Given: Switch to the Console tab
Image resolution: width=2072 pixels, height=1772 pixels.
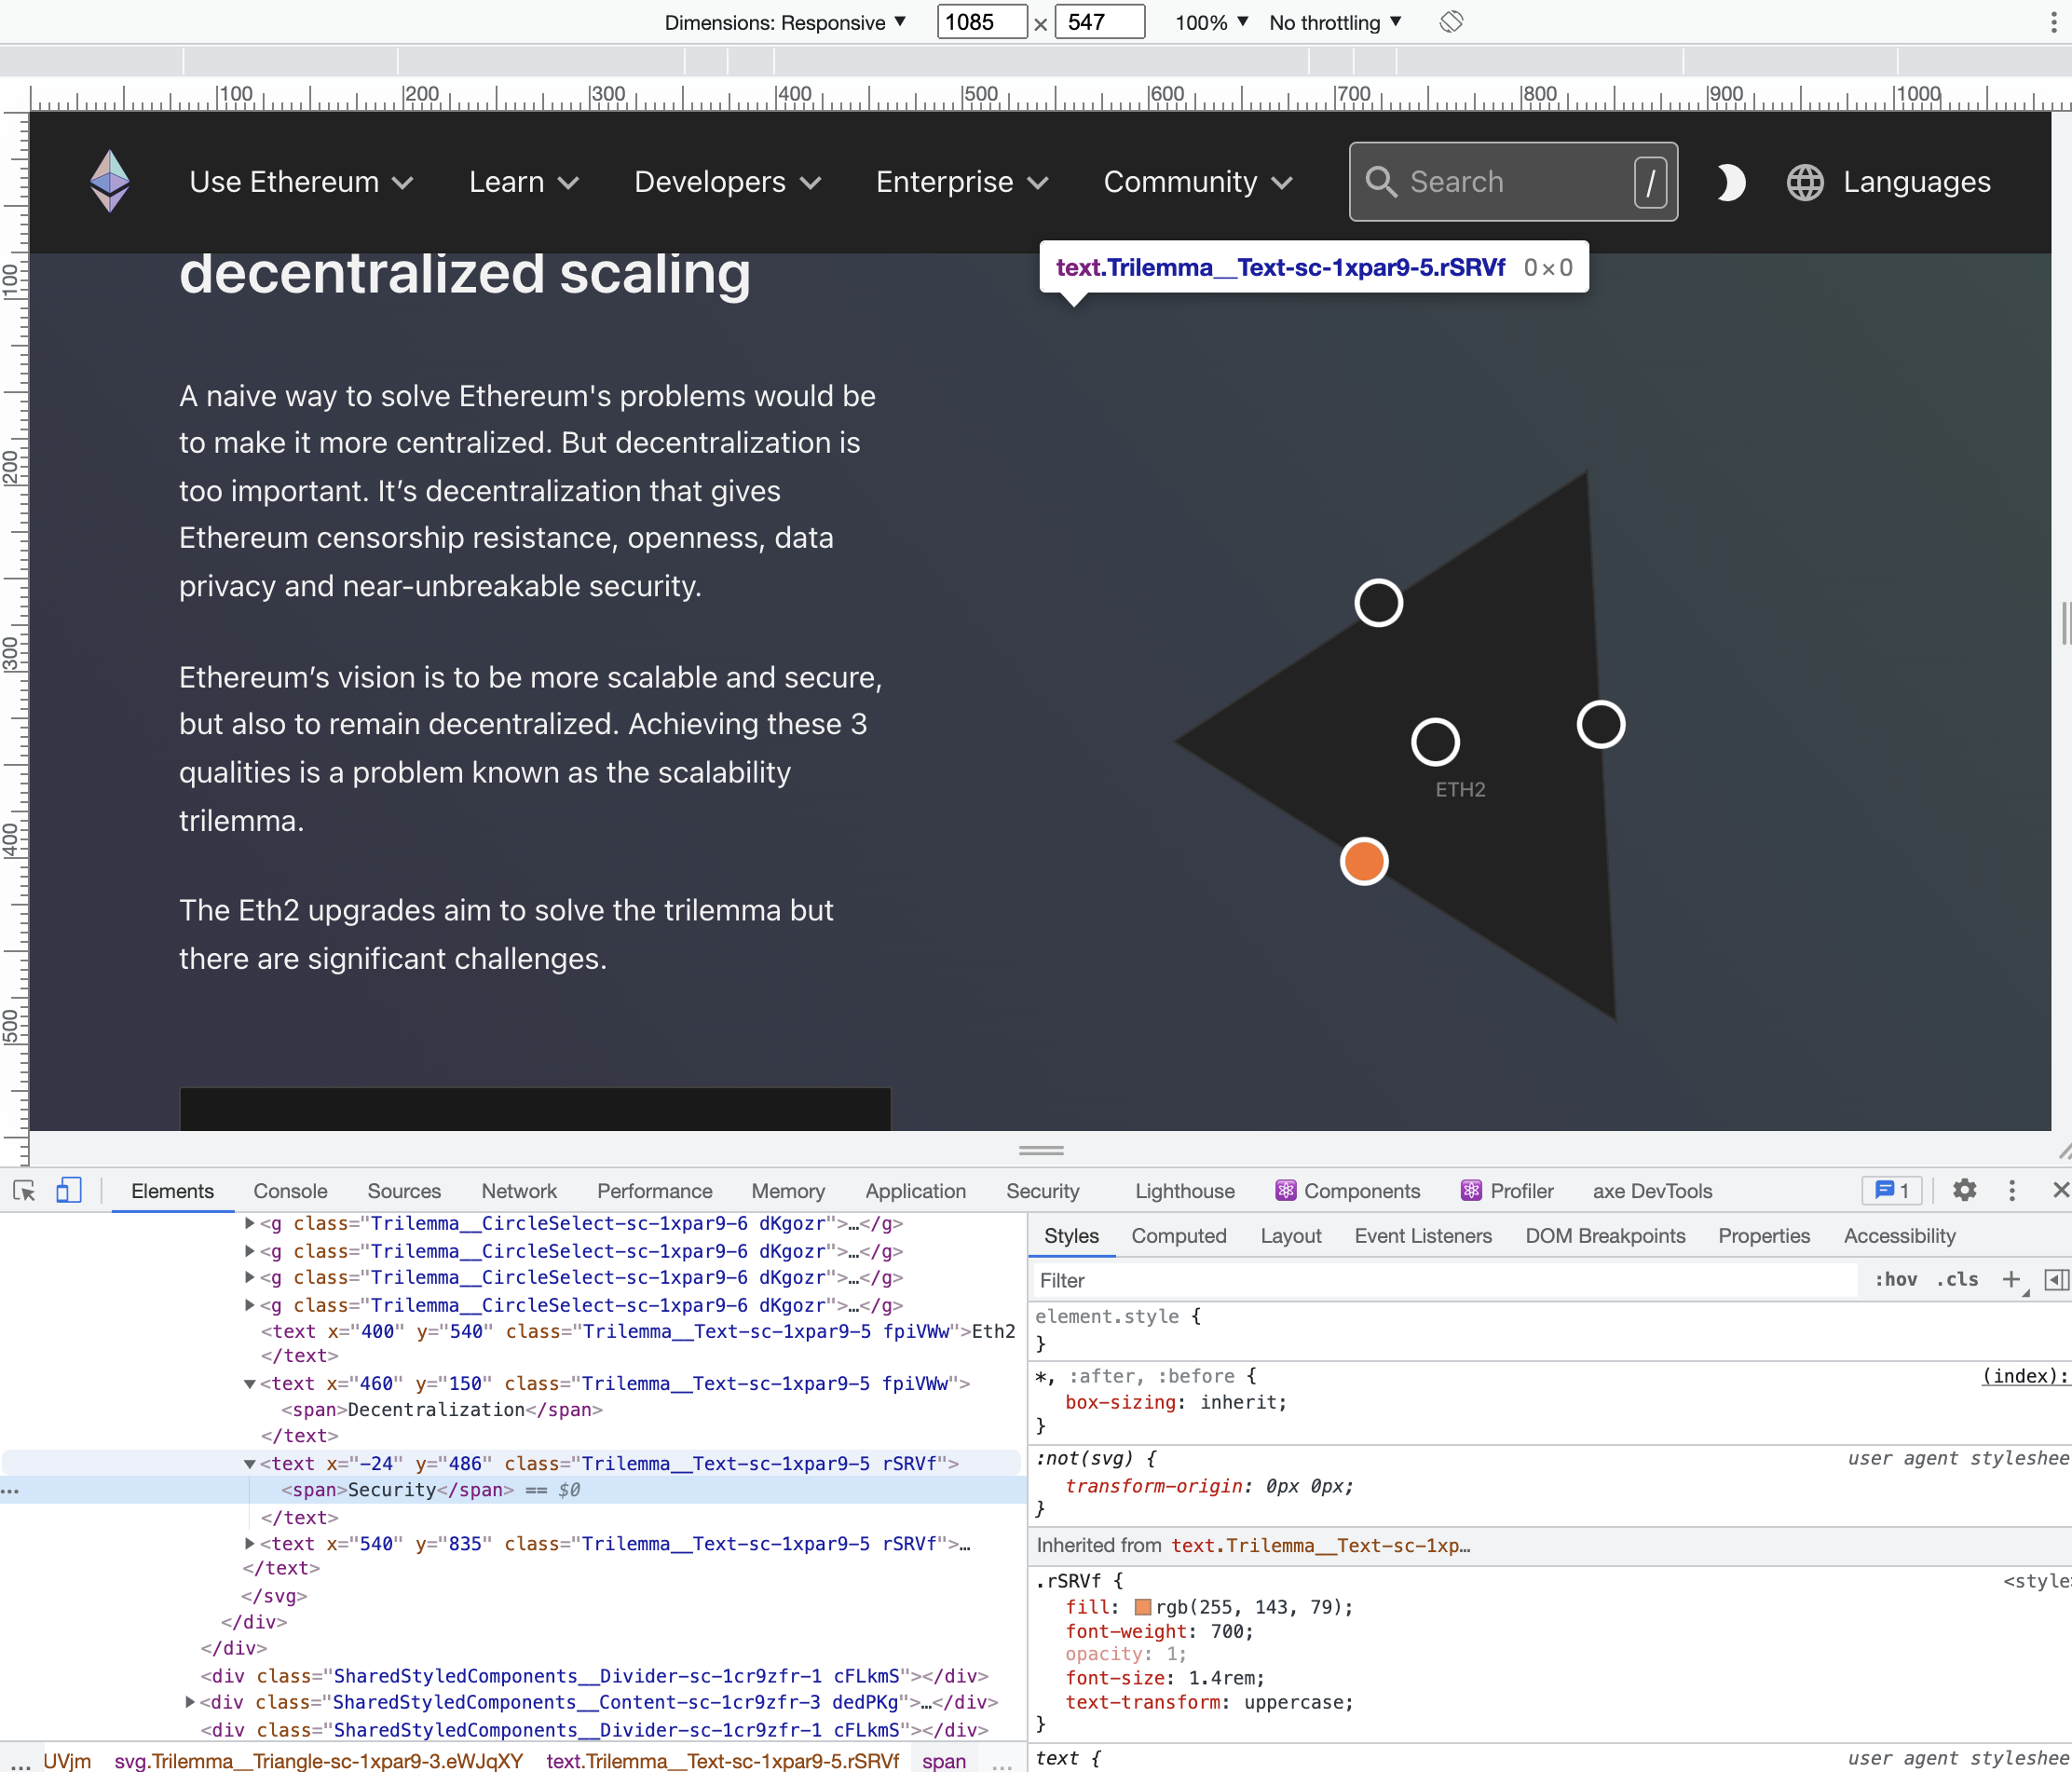Looking at the screenshot, I should coord(290,1190).
